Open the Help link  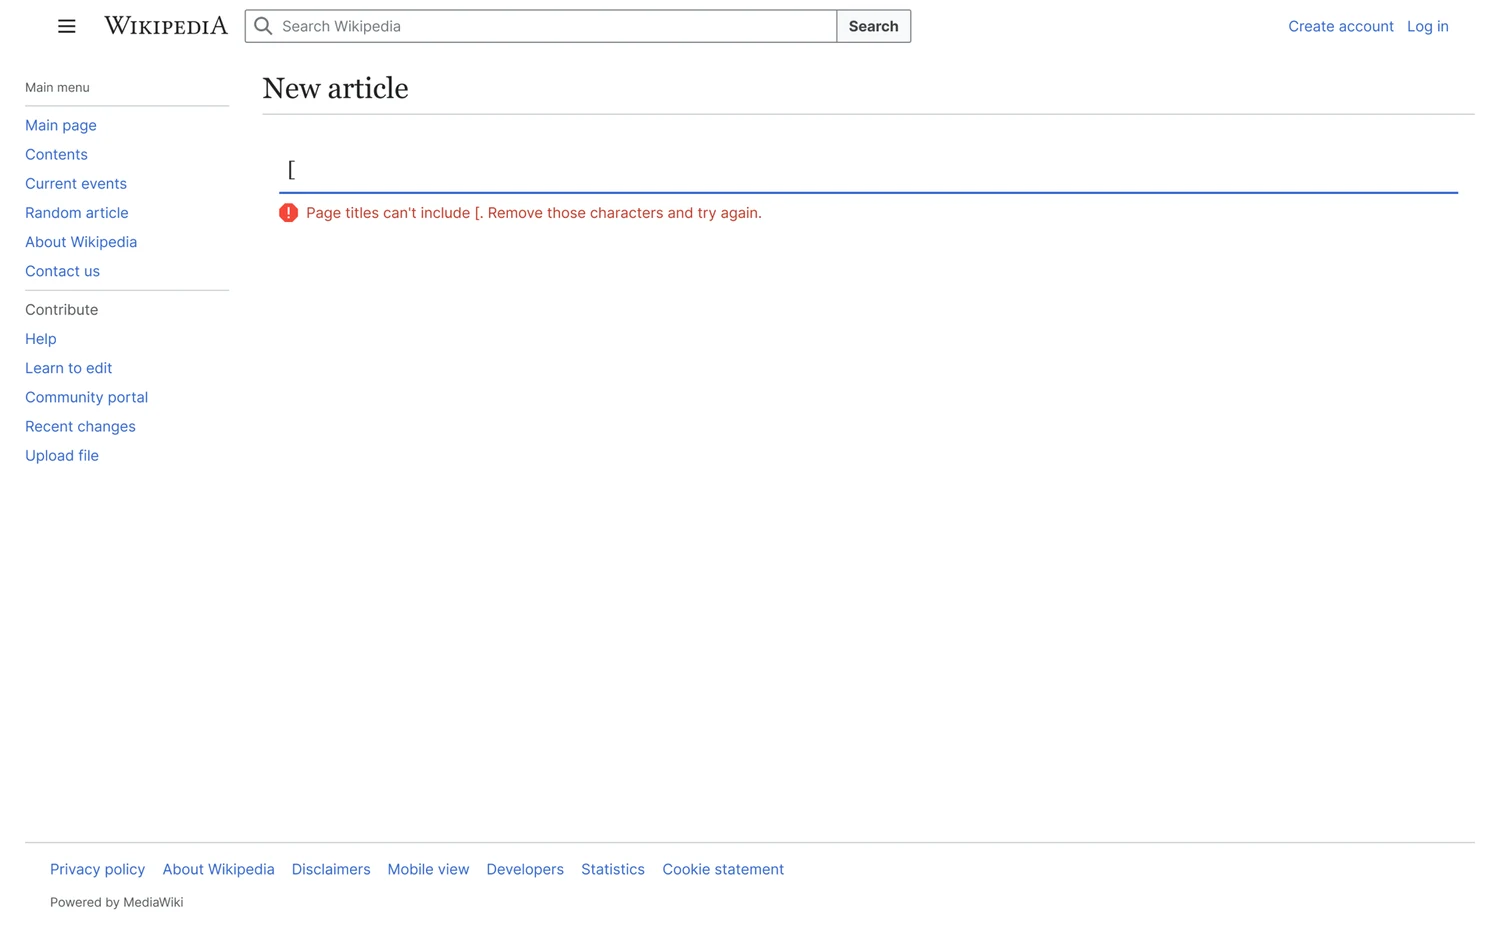coord(41,339)
